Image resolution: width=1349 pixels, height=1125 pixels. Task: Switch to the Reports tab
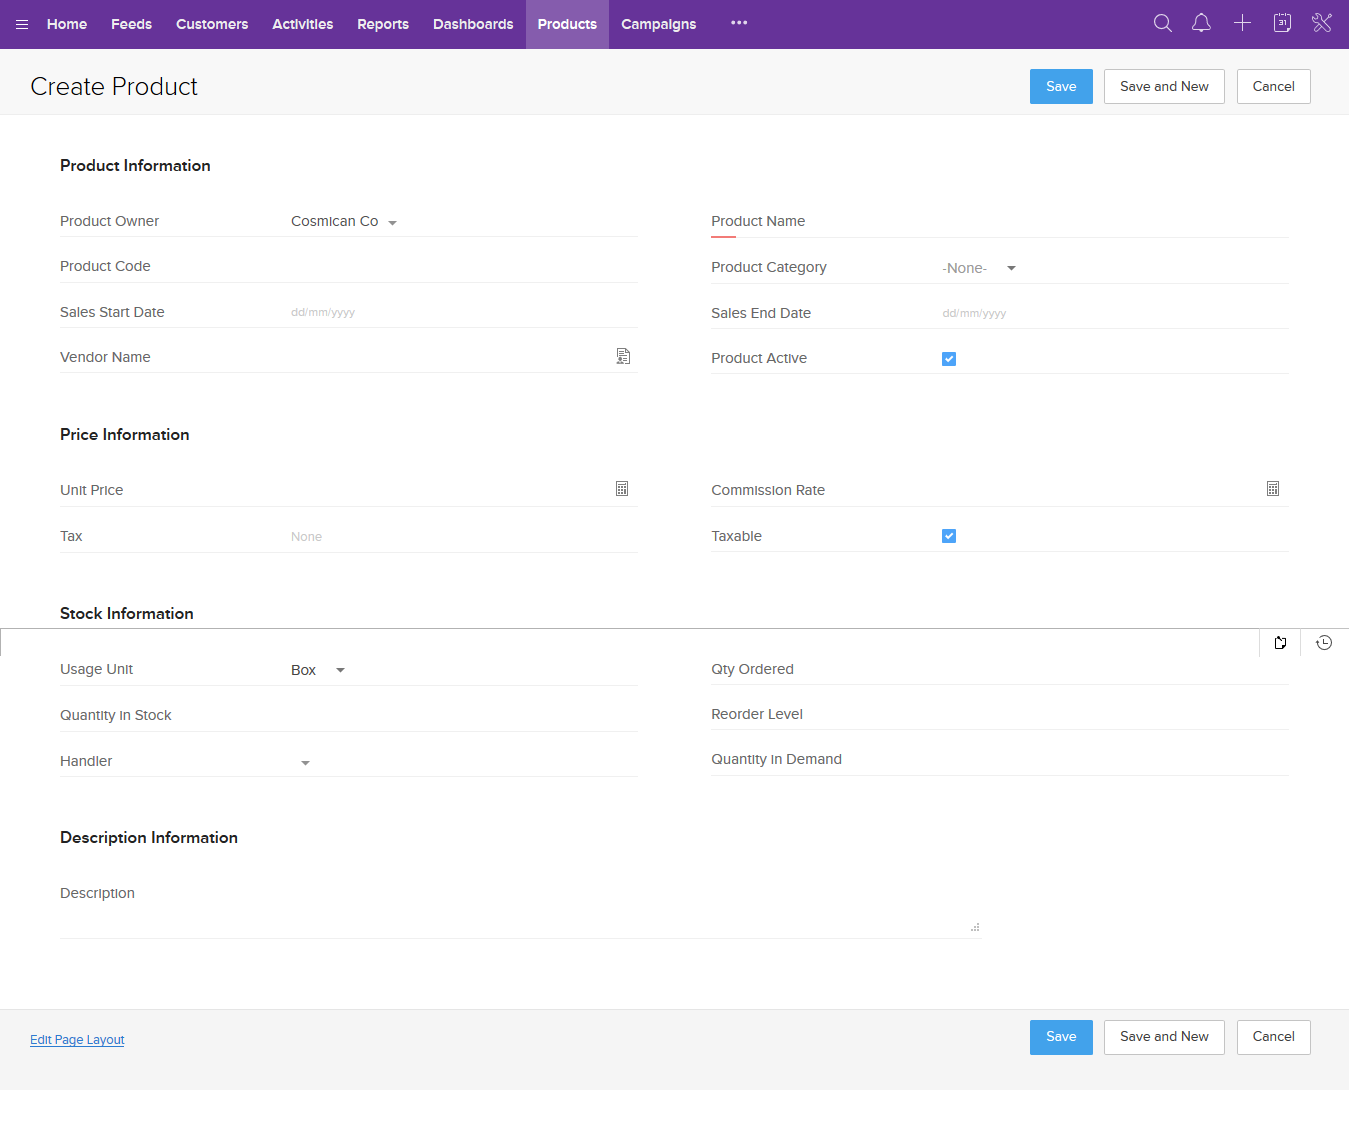tap(383, 24)
